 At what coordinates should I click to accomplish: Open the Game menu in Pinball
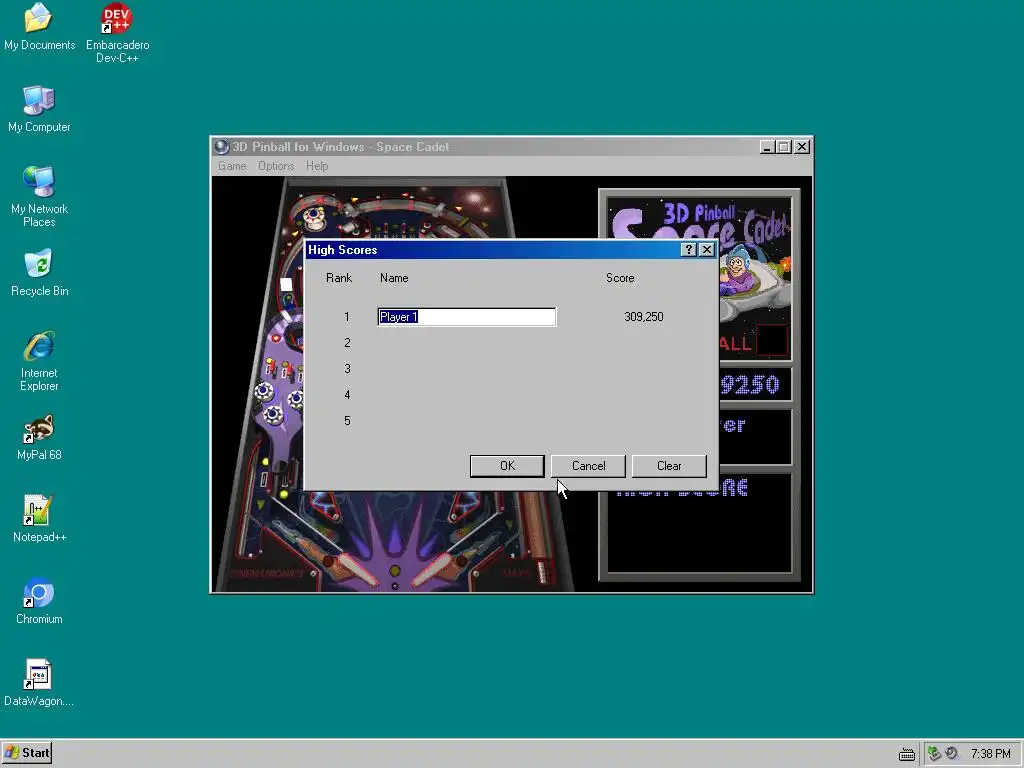232,166
